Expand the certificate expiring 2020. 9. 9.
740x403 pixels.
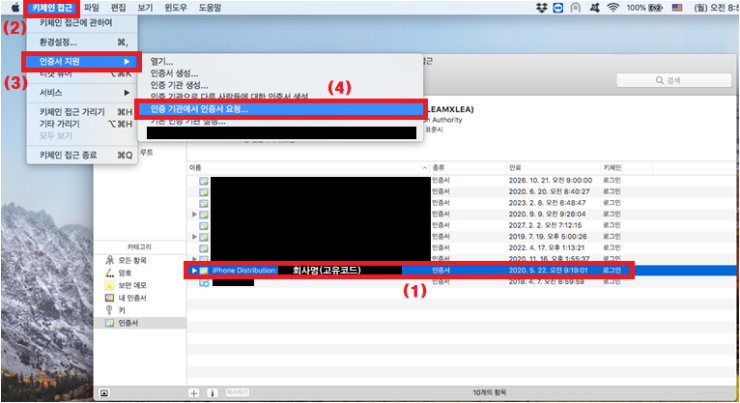click(x=193, y=214)
